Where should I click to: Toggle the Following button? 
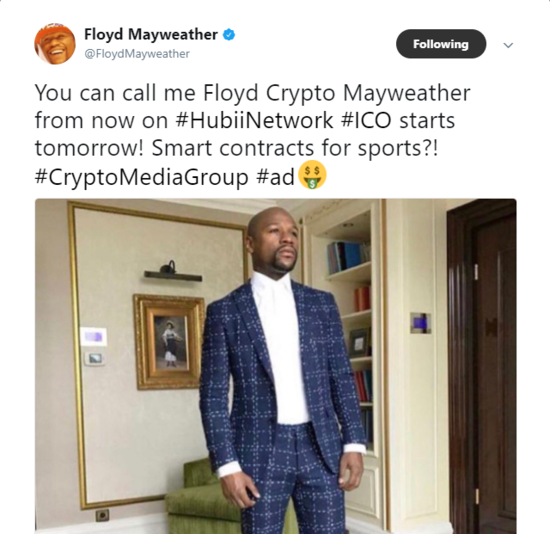pyautogui.click(x=441, y=44)
